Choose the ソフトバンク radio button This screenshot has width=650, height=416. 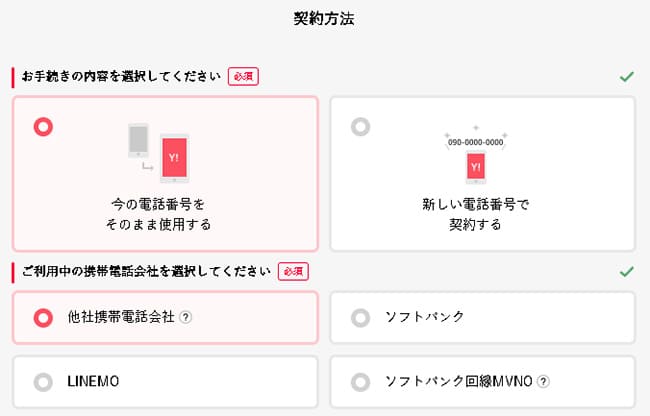360,317
